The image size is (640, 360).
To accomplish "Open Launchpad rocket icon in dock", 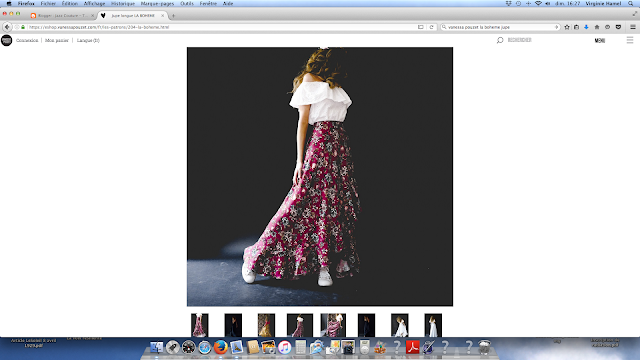I will [x=172, y=347].
